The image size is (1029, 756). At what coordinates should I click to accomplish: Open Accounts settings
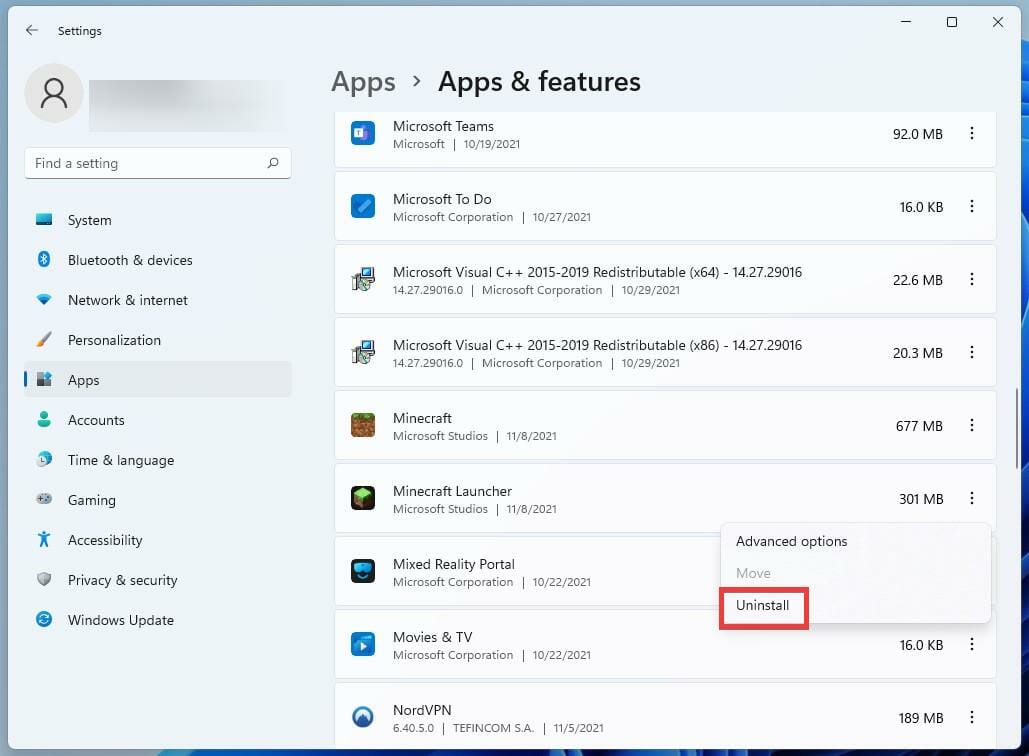click(x=158, y=420)
